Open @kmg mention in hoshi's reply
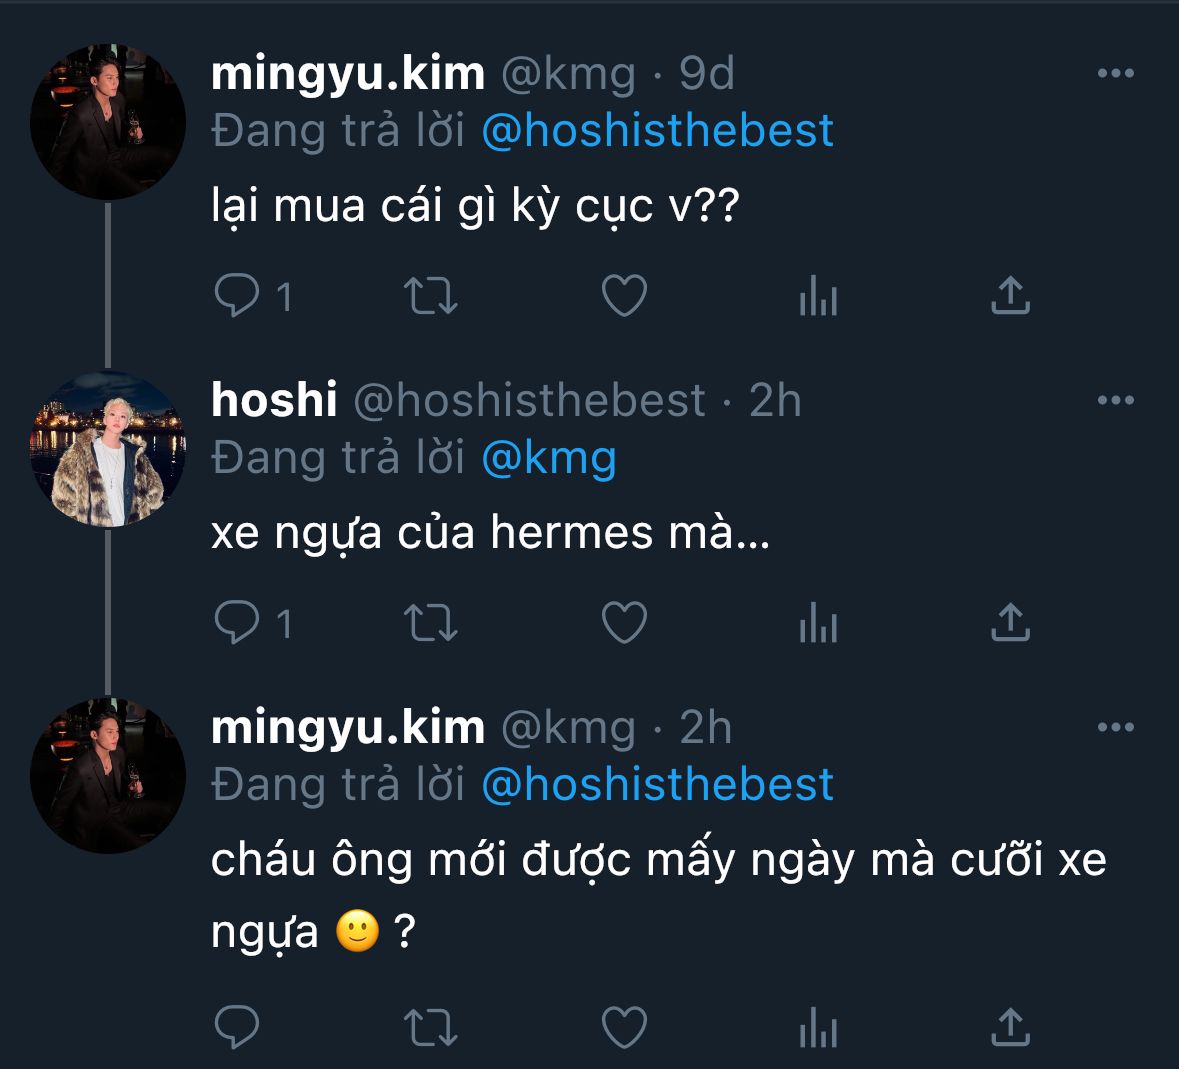The width and height of the screenshot is (1179, 1069). pyautogui.click(x=549, y=458)
